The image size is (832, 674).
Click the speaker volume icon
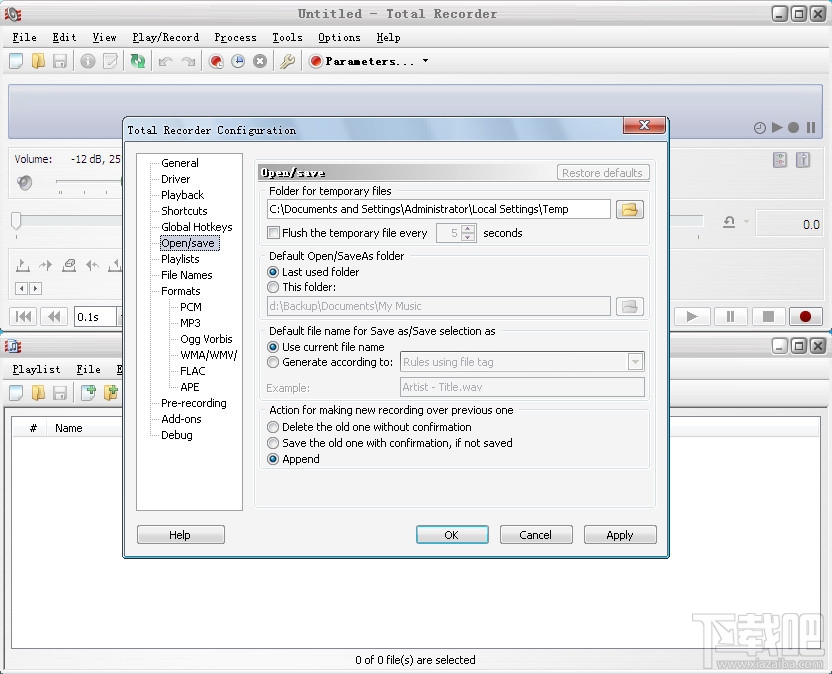pos(24,183)
